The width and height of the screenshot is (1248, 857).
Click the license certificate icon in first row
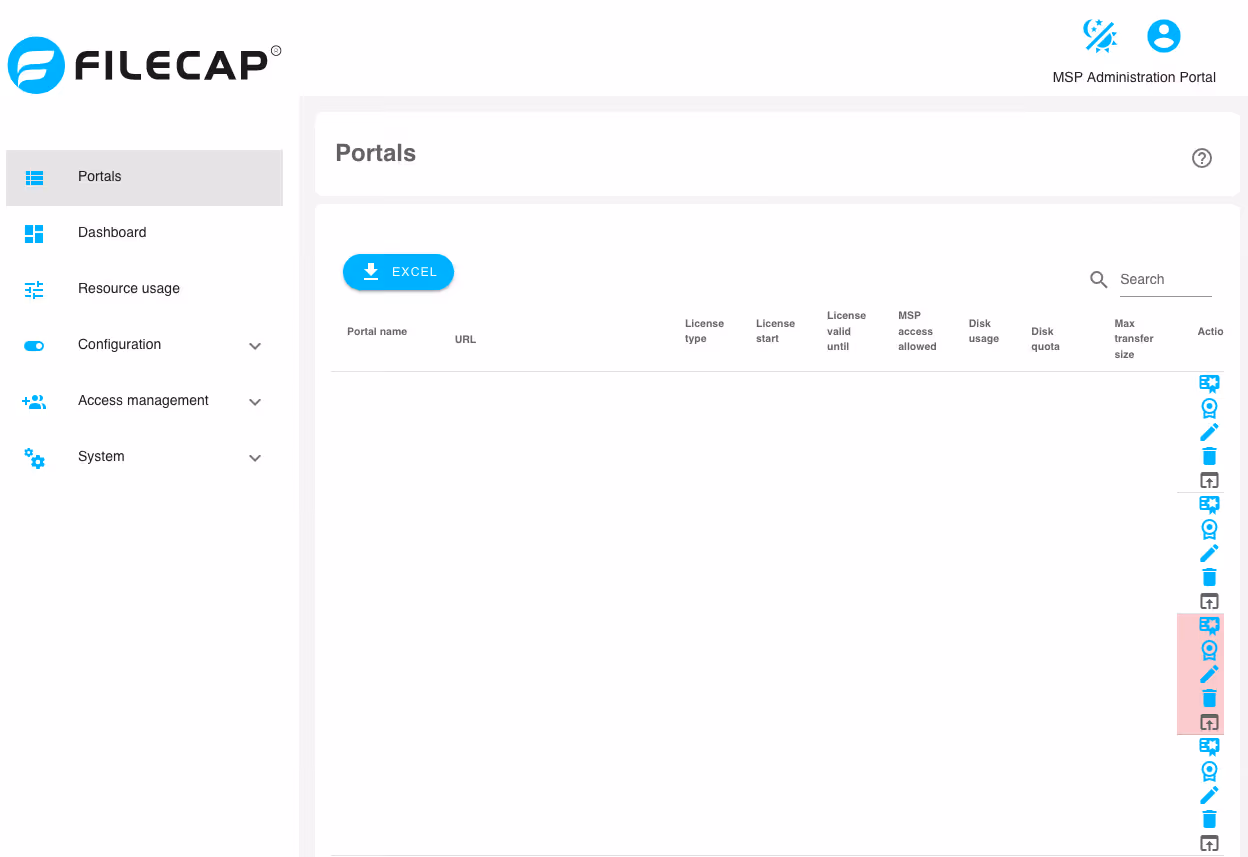(x=1209, y=383)
